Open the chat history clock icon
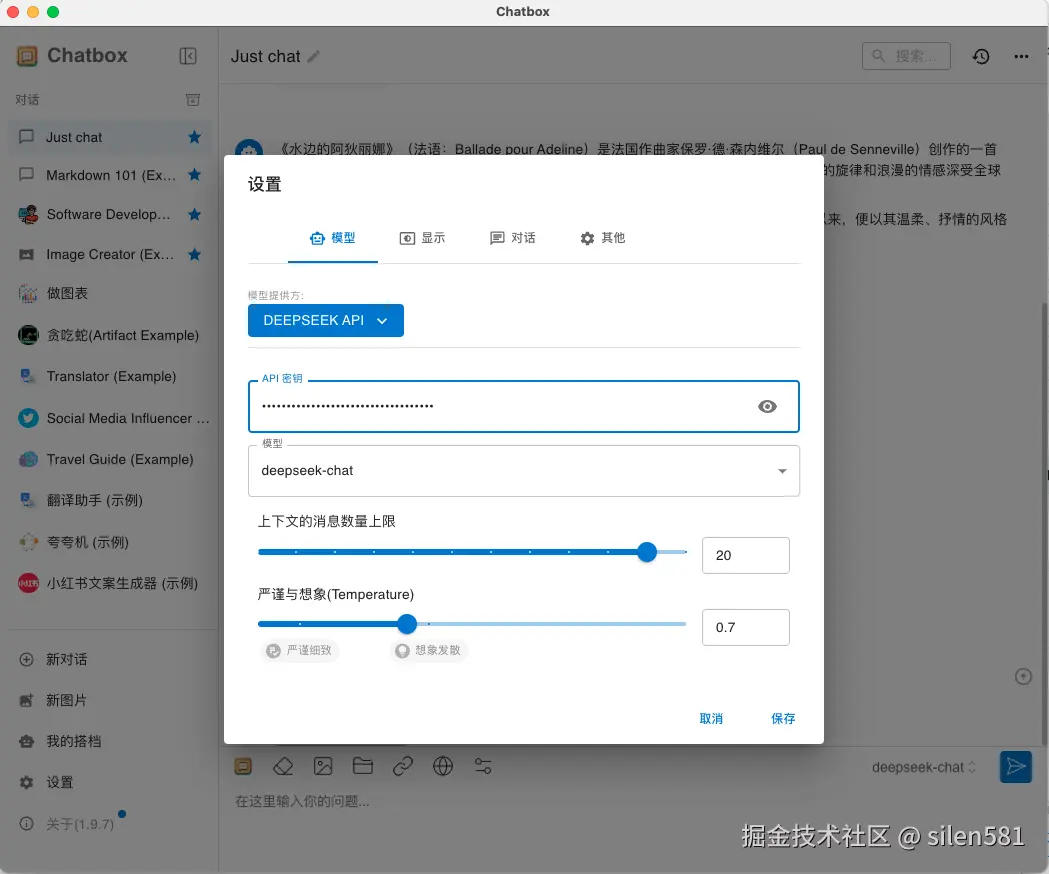This screenshot has height=874, width=1049. coord(981,56)
